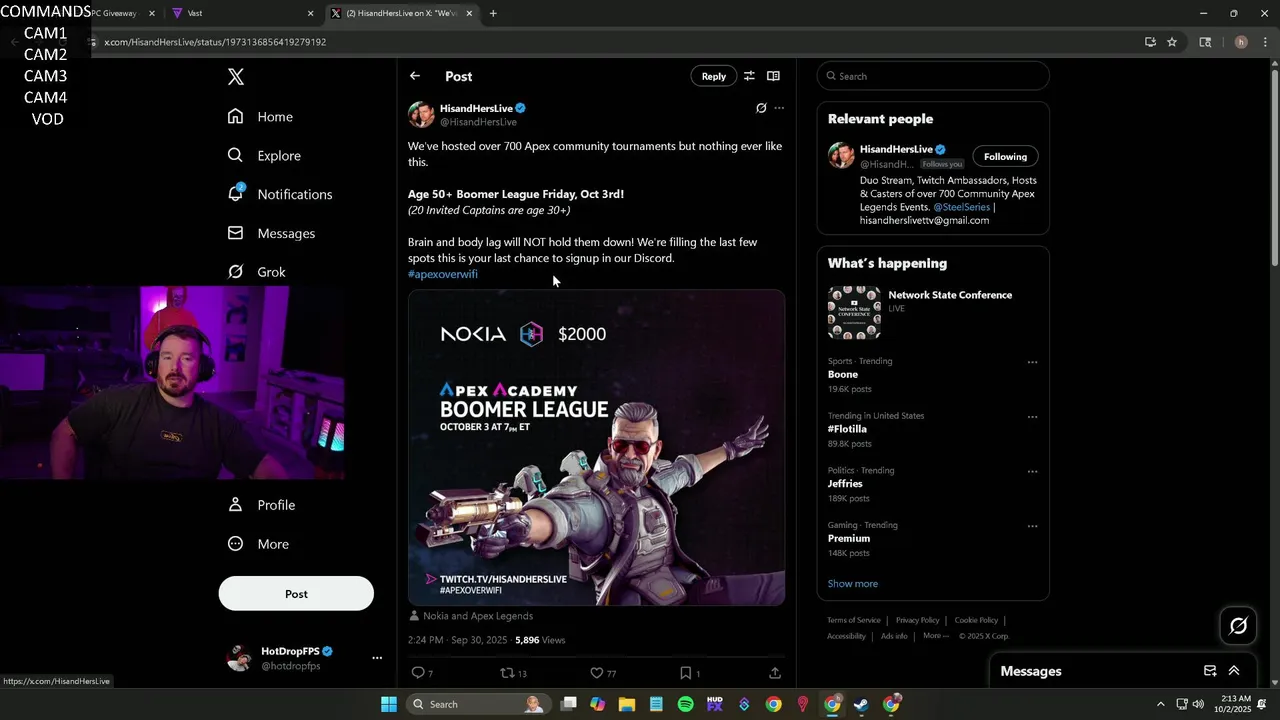The height and width of the screenshot is (720, 1280).
Task: Open the reply filter settings icon
Action: (x=749, y=76)
